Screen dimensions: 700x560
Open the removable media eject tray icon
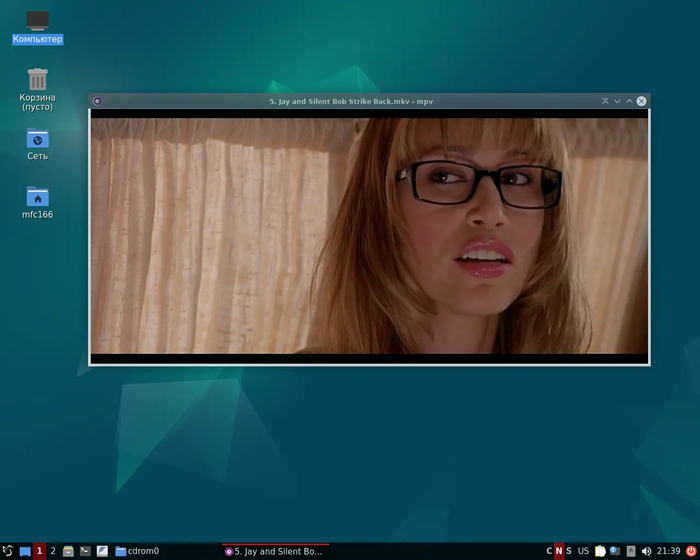[x=630, y=551]
